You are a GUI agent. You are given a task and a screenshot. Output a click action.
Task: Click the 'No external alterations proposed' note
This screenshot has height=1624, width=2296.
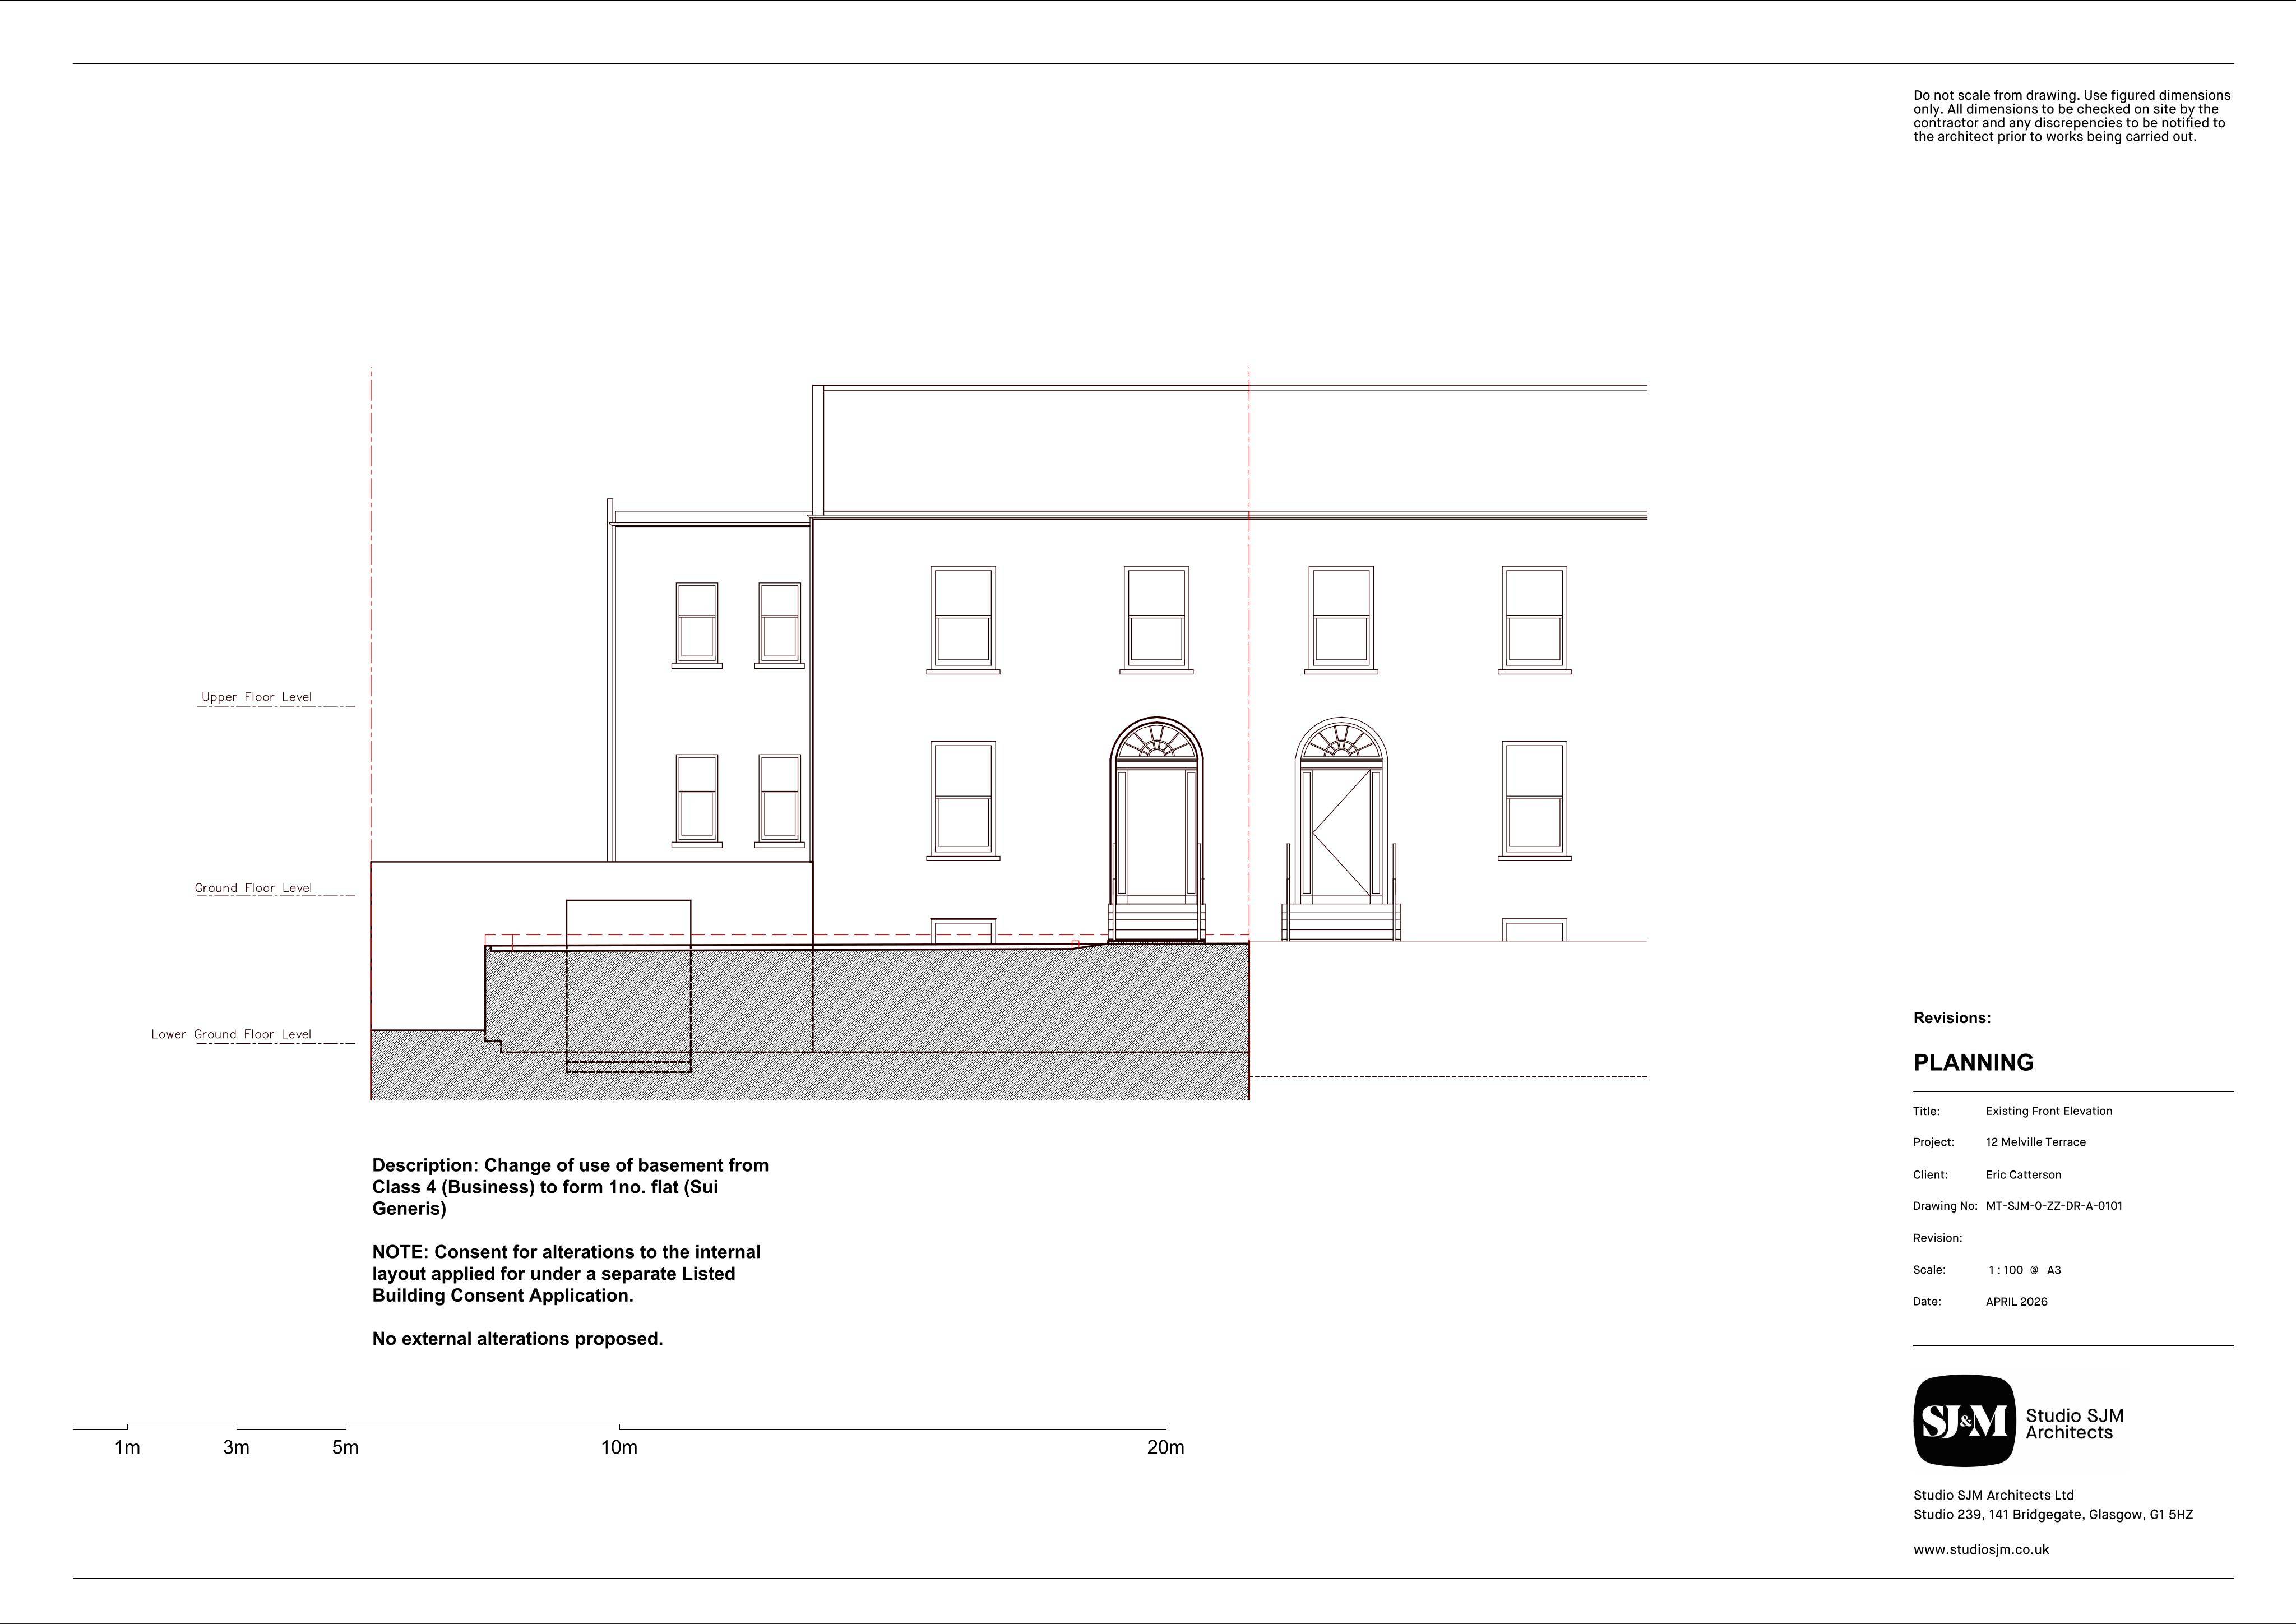[x=517, y=1339]
